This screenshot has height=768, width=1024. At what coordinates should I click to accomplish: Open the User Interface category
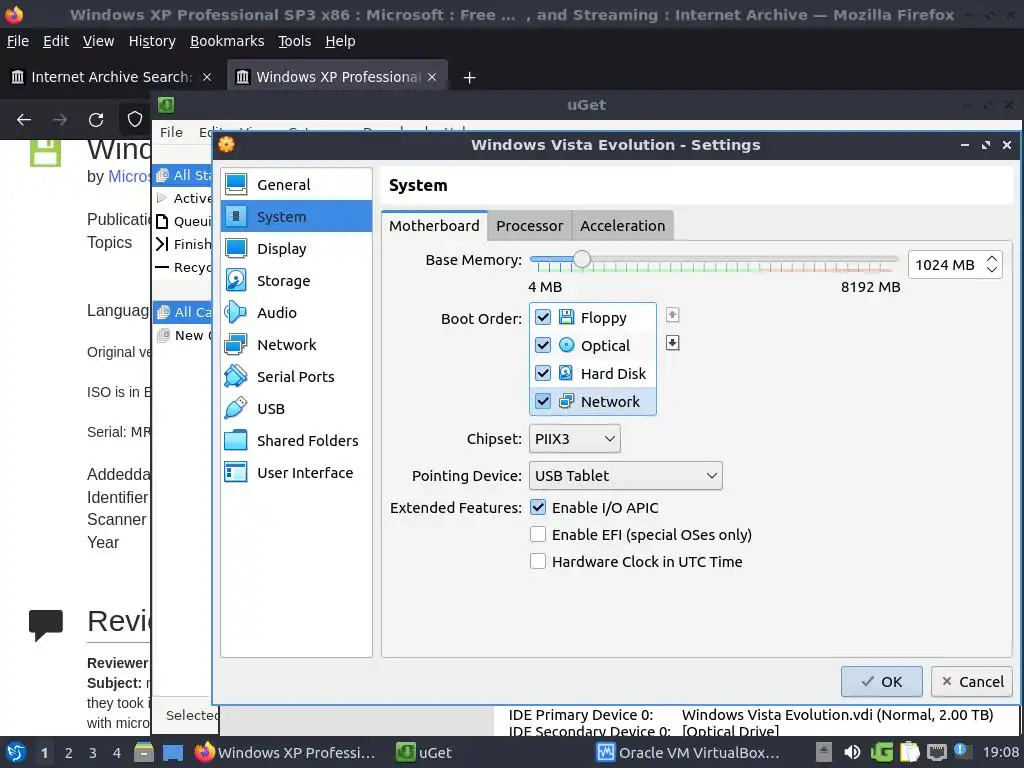click(296, 473)
